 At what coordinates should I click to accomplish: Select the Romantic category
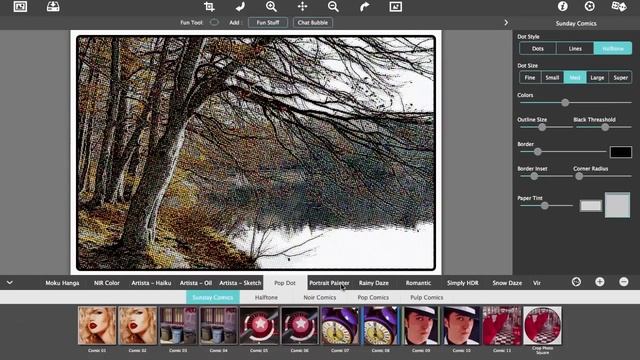click(418, 283)
